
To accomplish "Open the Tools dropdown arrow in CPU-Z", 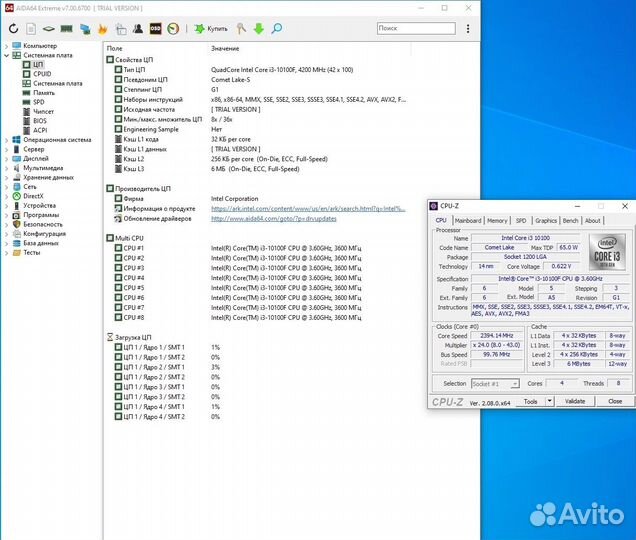I will 549,401.
